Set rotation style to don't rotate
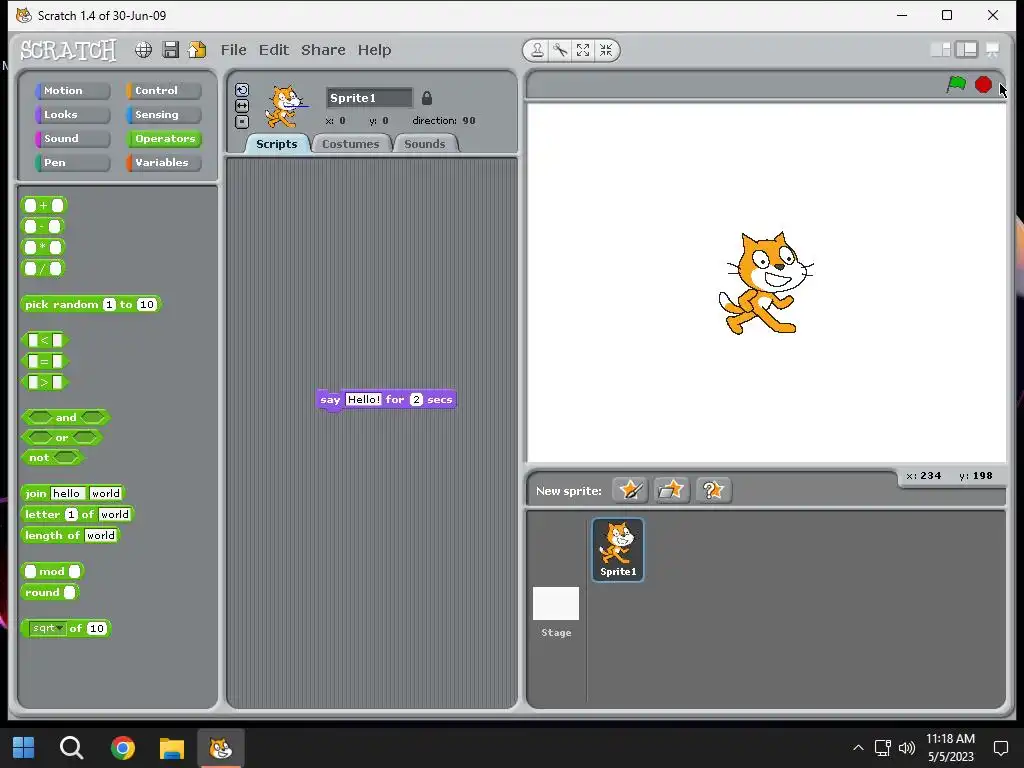Image resolution: width=1024 pixels, height=768 pixels. click(242, 121)
